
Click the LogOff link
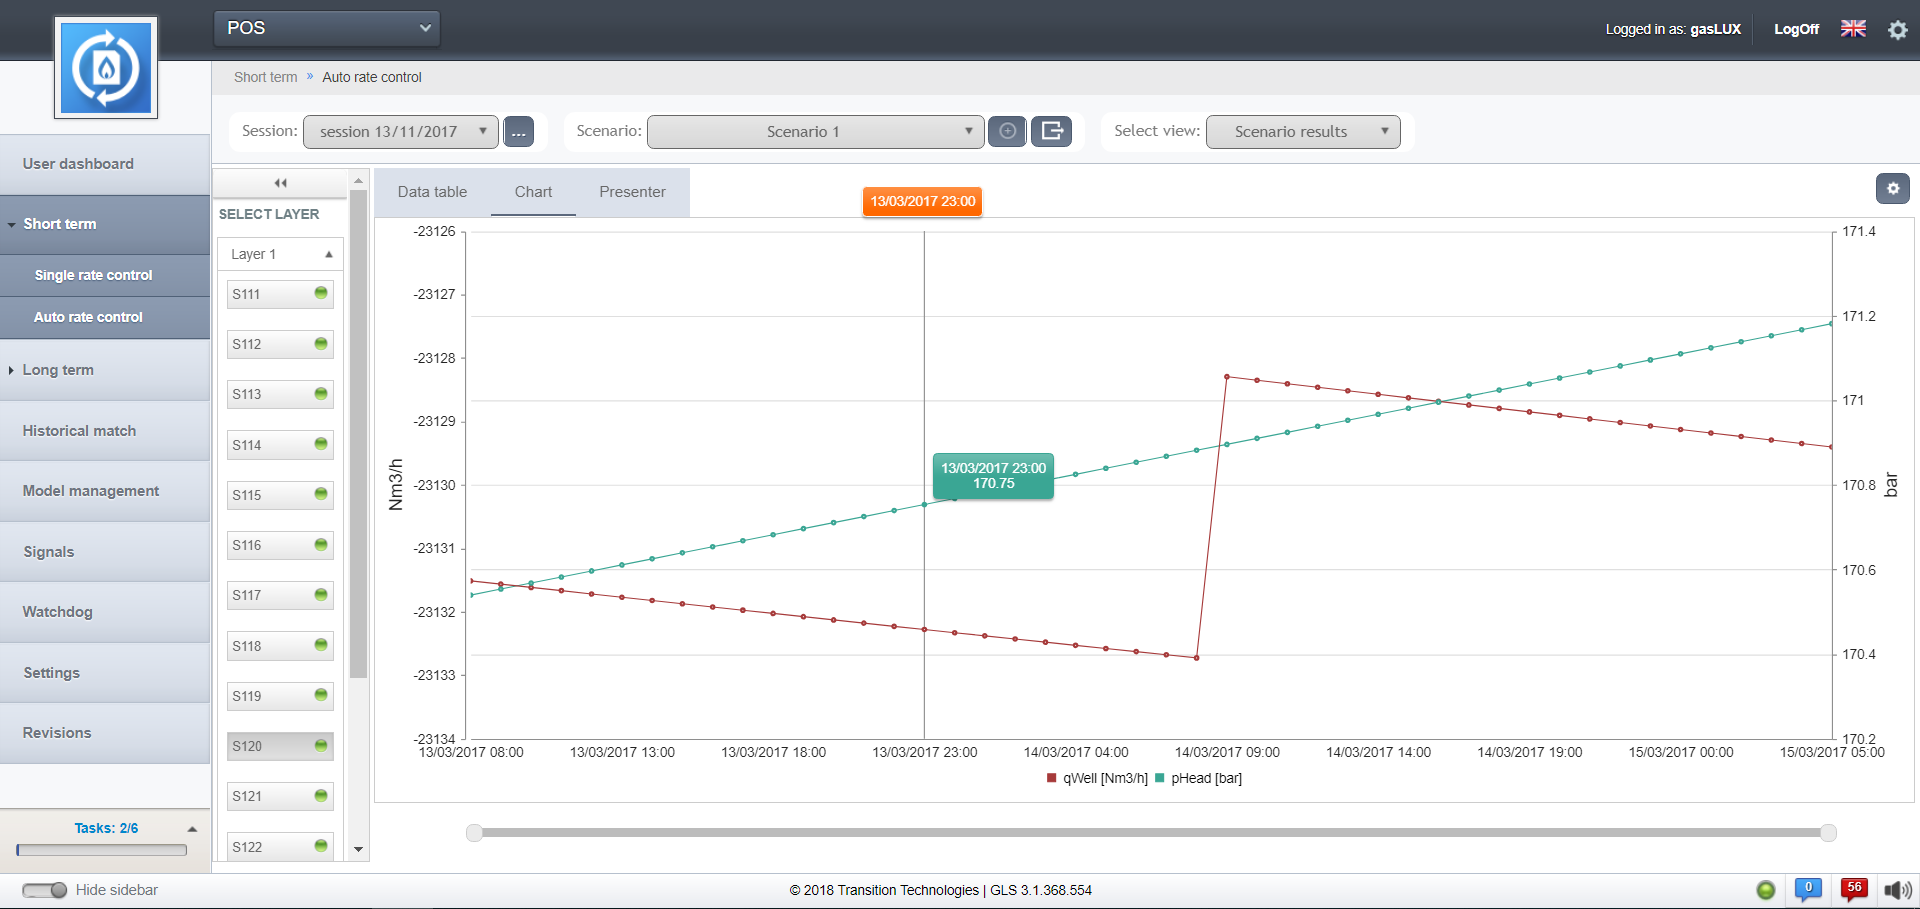[1796, 29]
